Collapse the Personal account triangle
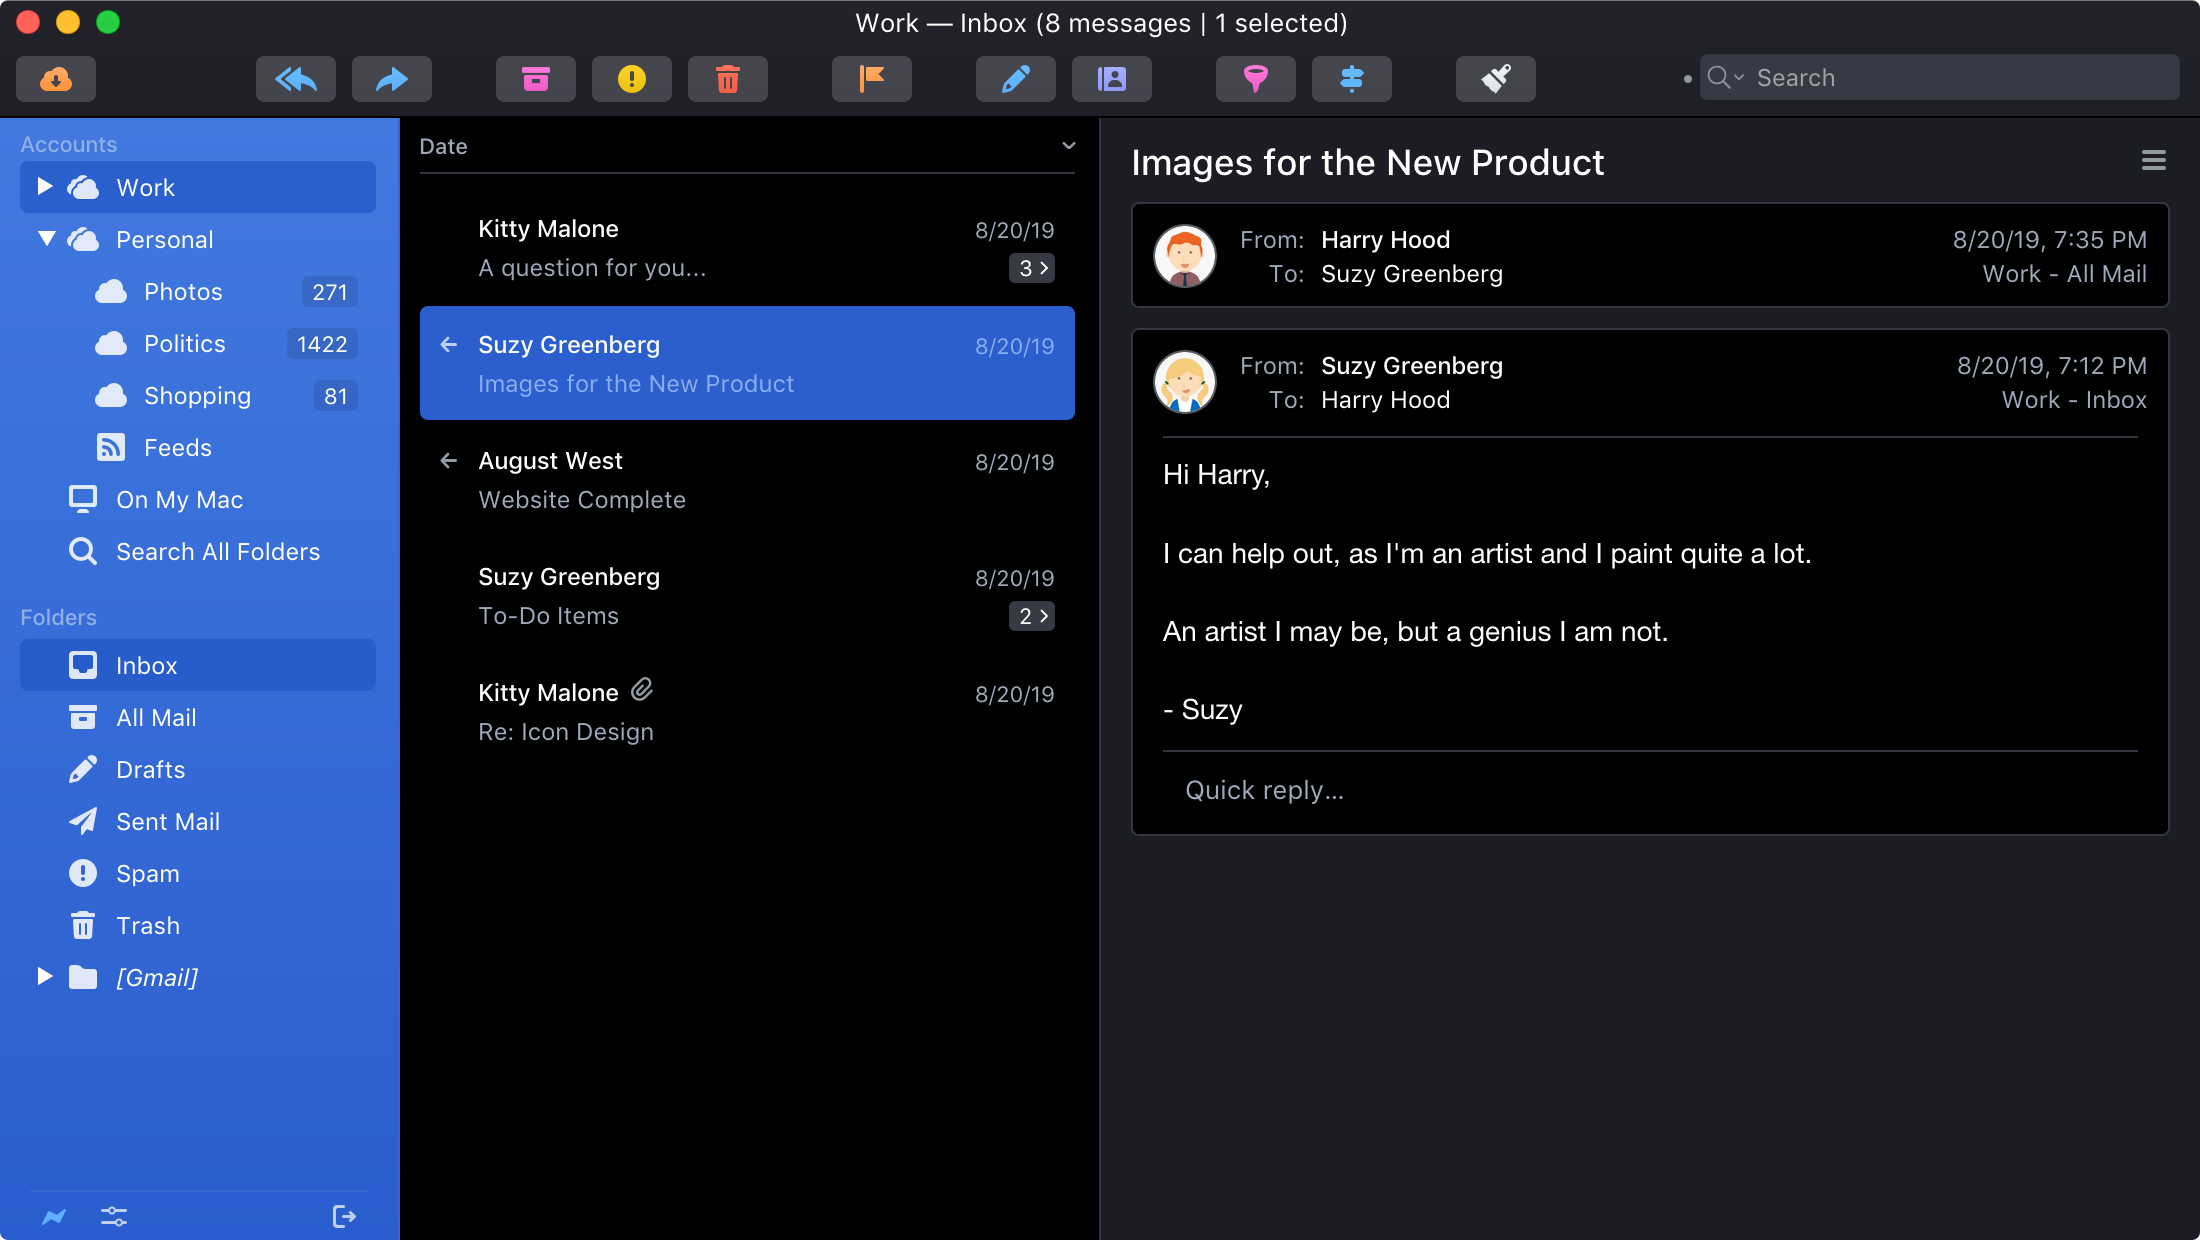 pyautogui.click(x=46, y=239)
